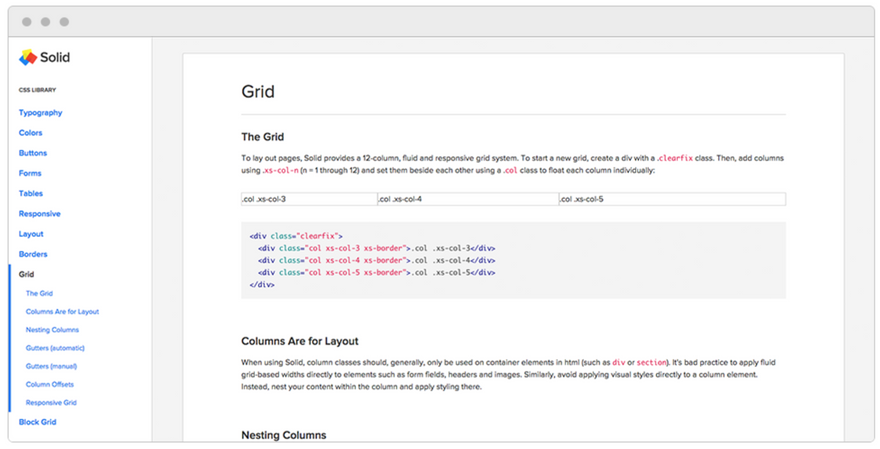Jump to Columns Are for Layout link
This screenshot has height=449, width=880.
point(62,311)
